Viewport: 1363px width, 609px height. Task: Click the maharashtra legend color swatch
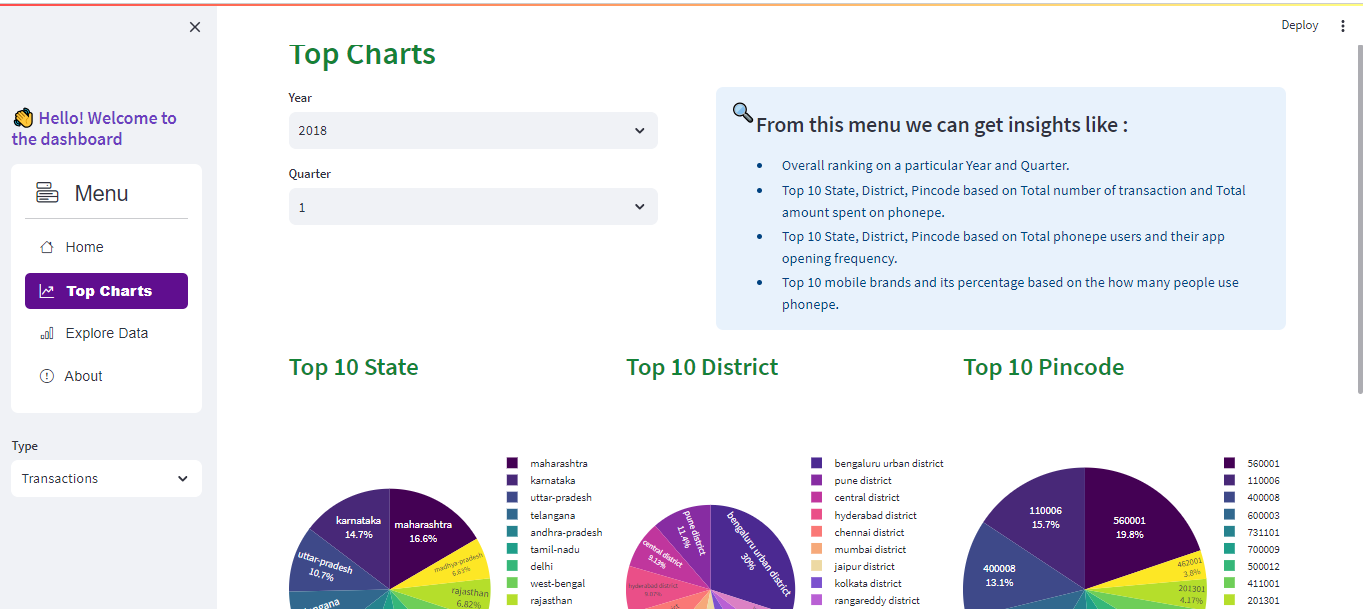tap(512, 463)
